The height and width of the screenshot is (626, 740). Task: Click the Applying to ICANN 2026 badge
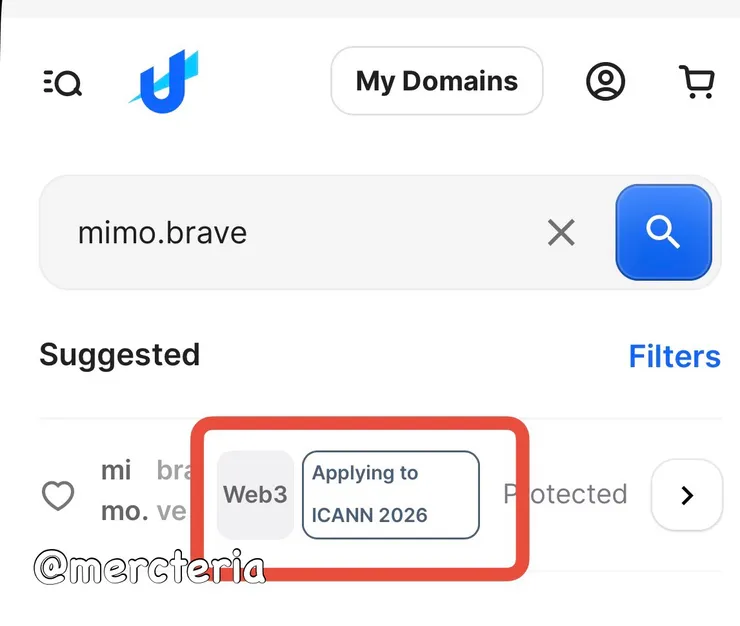click(x=390, y=495)
